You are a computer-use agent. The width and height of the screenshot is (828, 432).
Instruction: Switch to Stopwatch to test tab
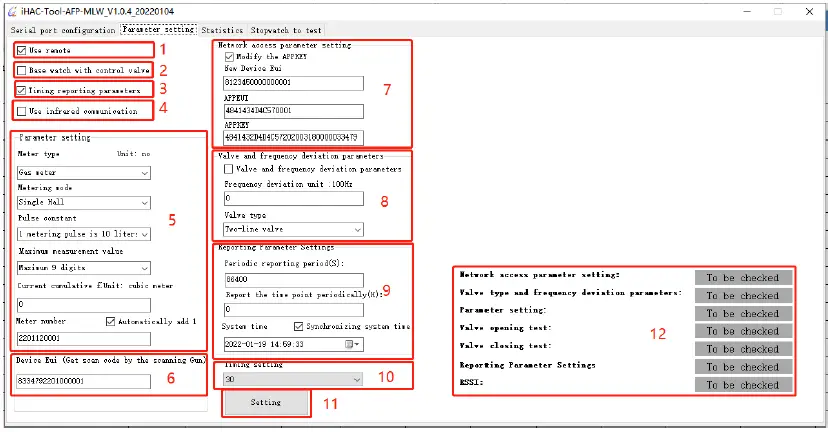pos(286,30)
